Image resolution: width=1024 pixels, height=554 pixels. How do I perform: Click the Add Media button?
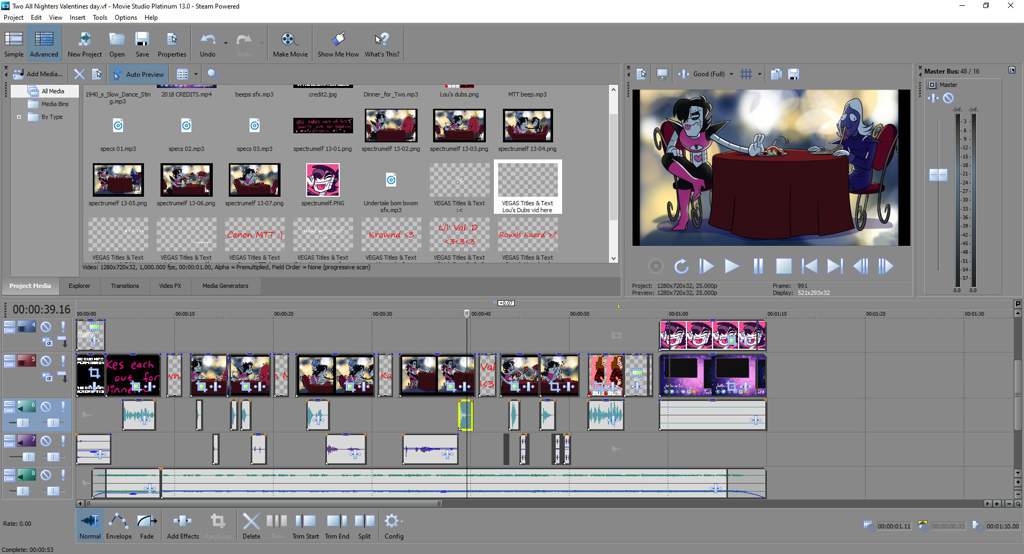tap(38, 74)
